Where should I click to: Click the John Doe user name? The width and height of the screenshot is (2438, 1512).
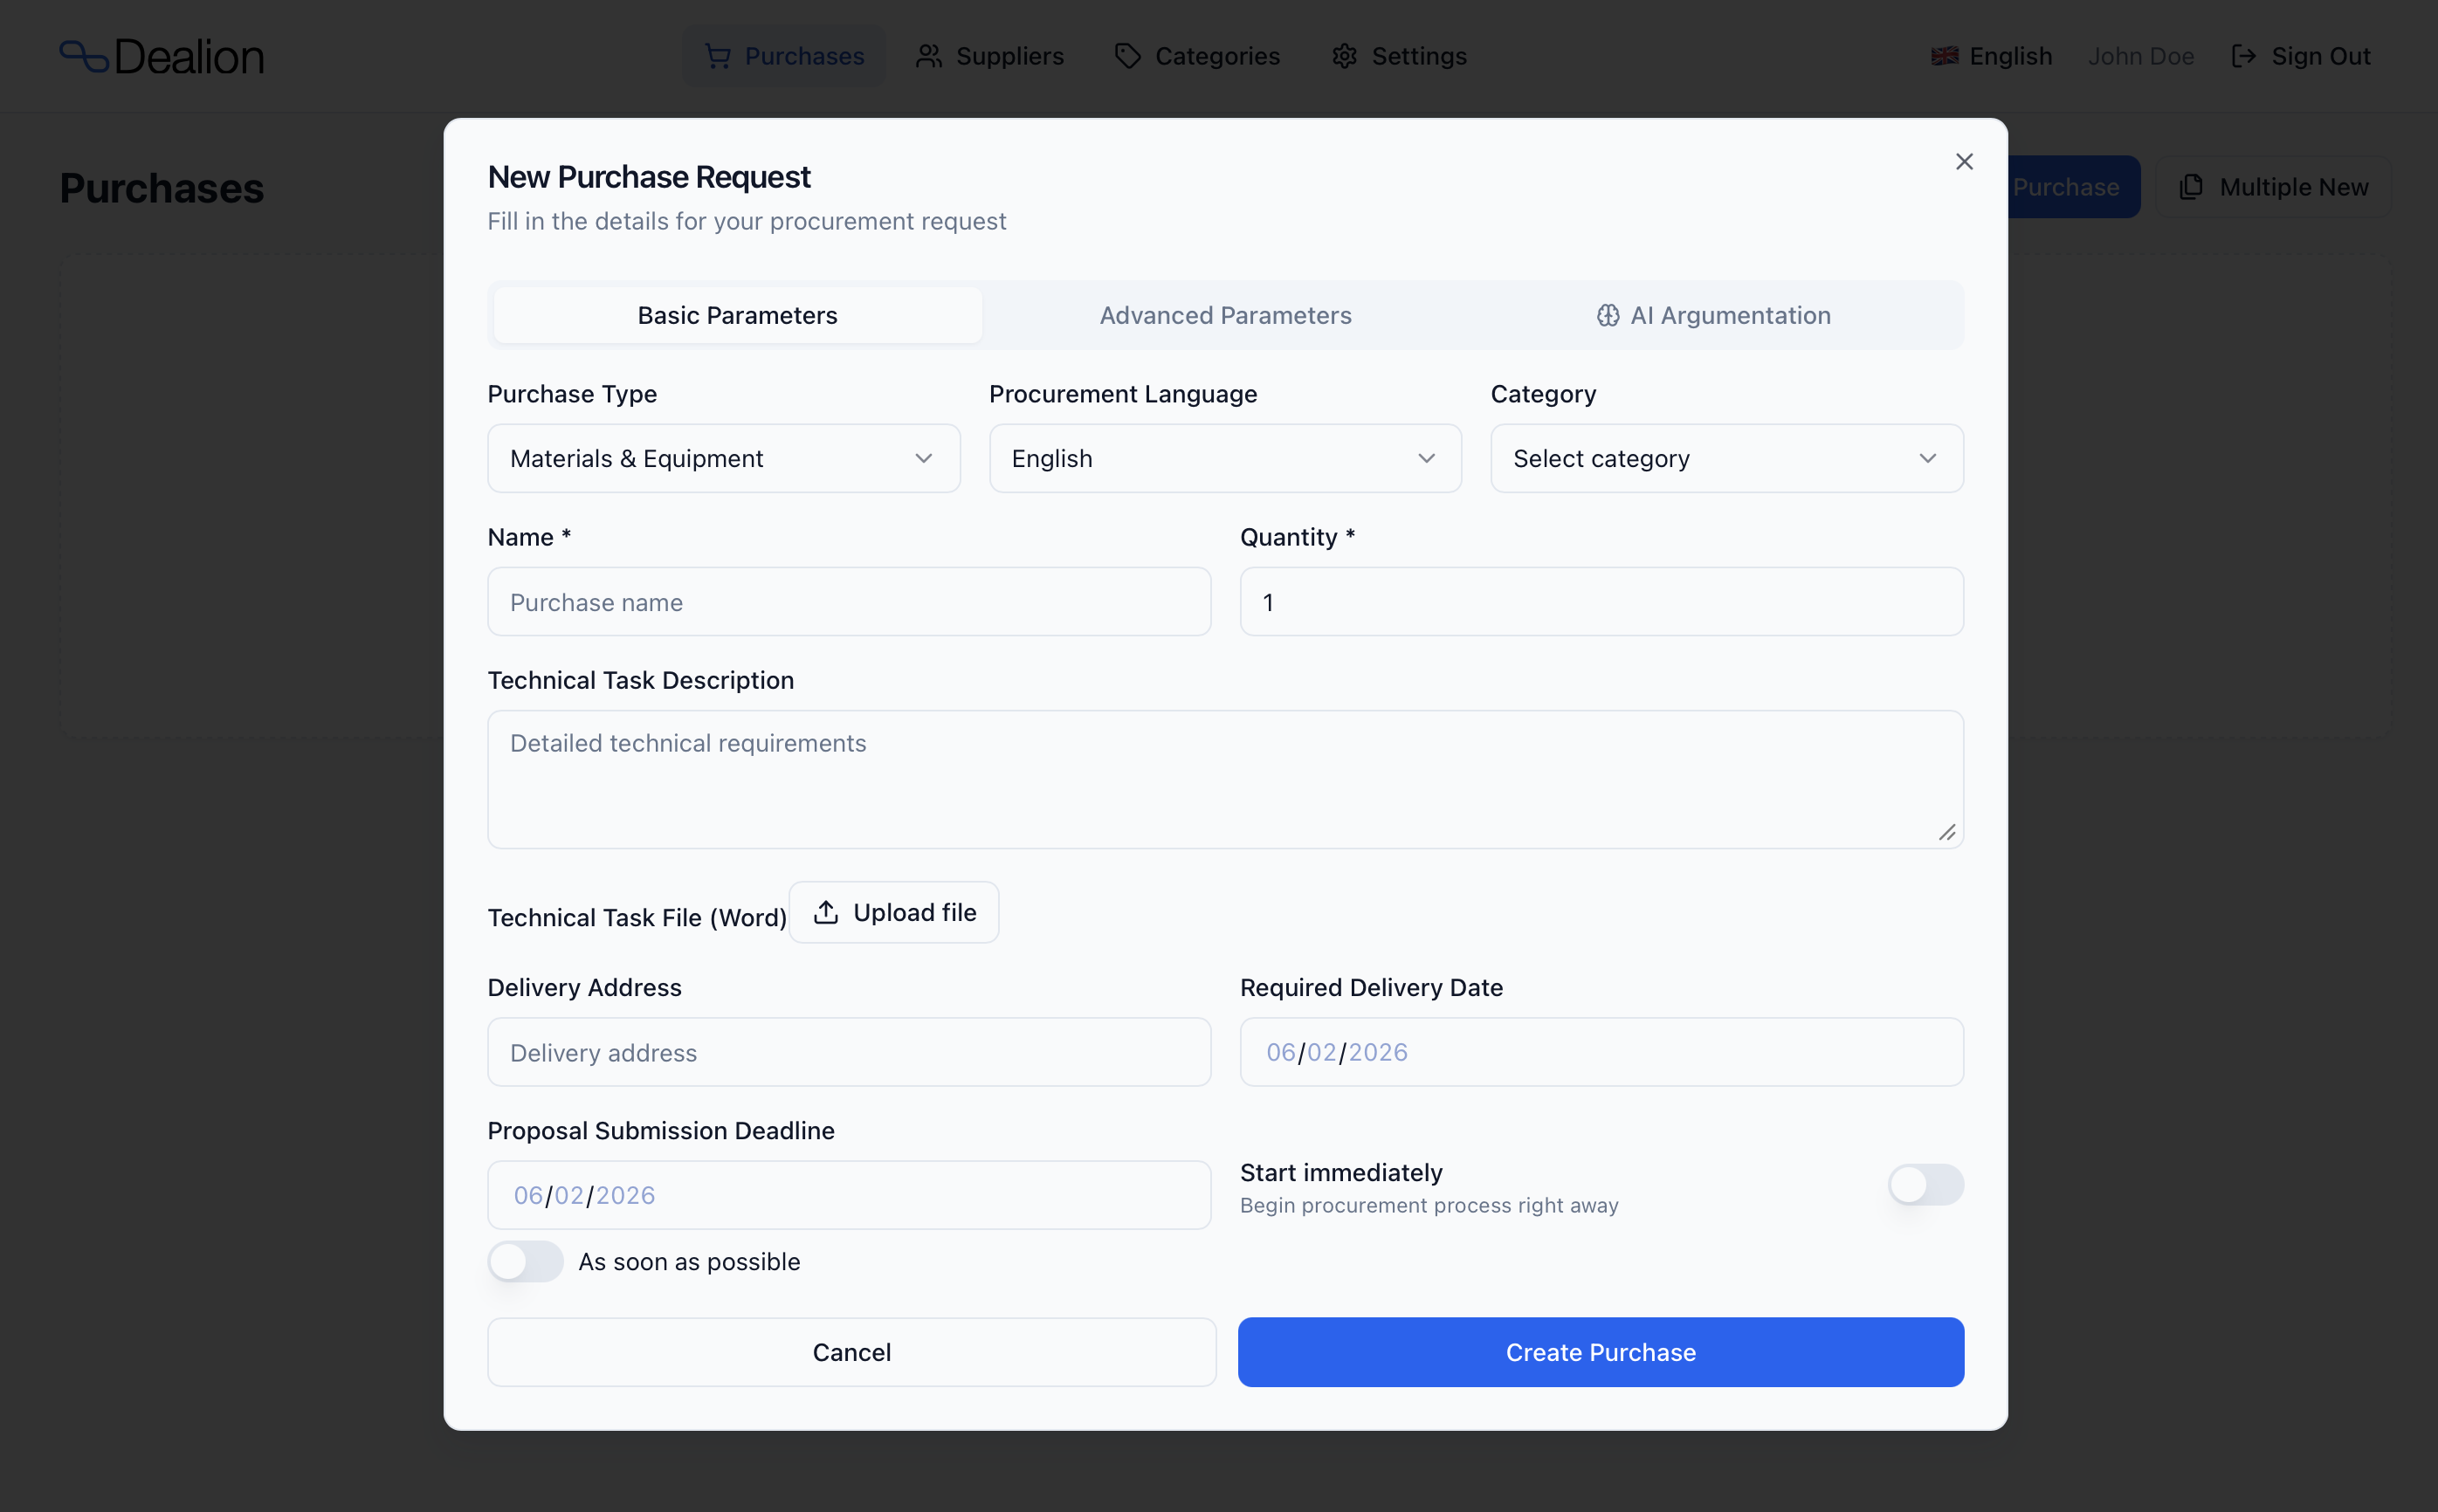point(2140,56)
